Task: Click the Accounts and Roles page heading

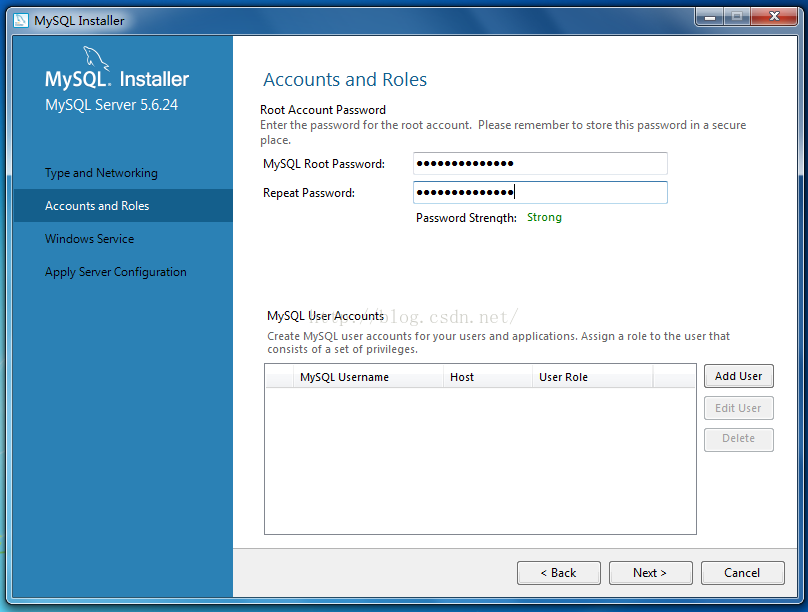Action: (345, 80)
